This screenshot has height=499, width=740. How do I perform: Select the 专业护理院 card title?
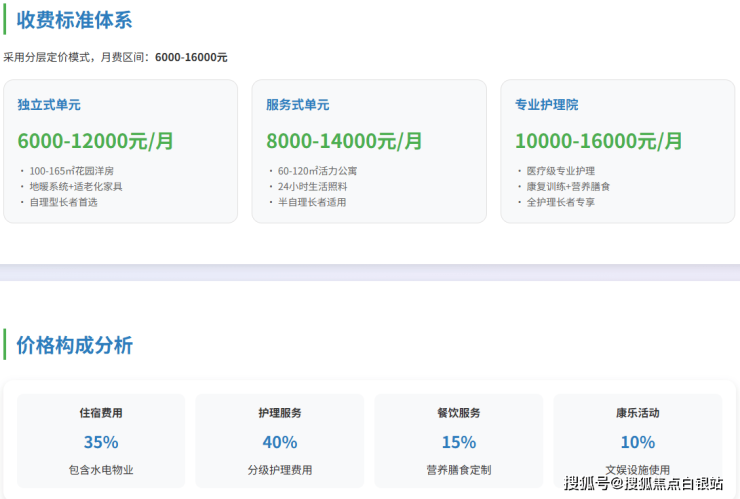pyautogui.click(x=546, y=105)
